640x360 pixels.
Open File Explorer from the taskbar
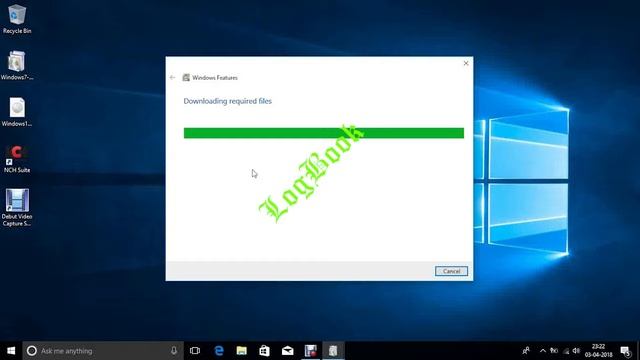(242, 351)
